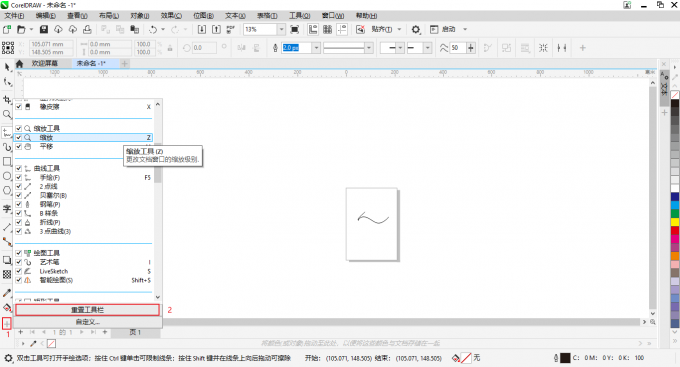This screenshot has height=367, width=680.
Task: Click the Undo arrow icon
Action: pyautogui.click(x=153, y=29)
